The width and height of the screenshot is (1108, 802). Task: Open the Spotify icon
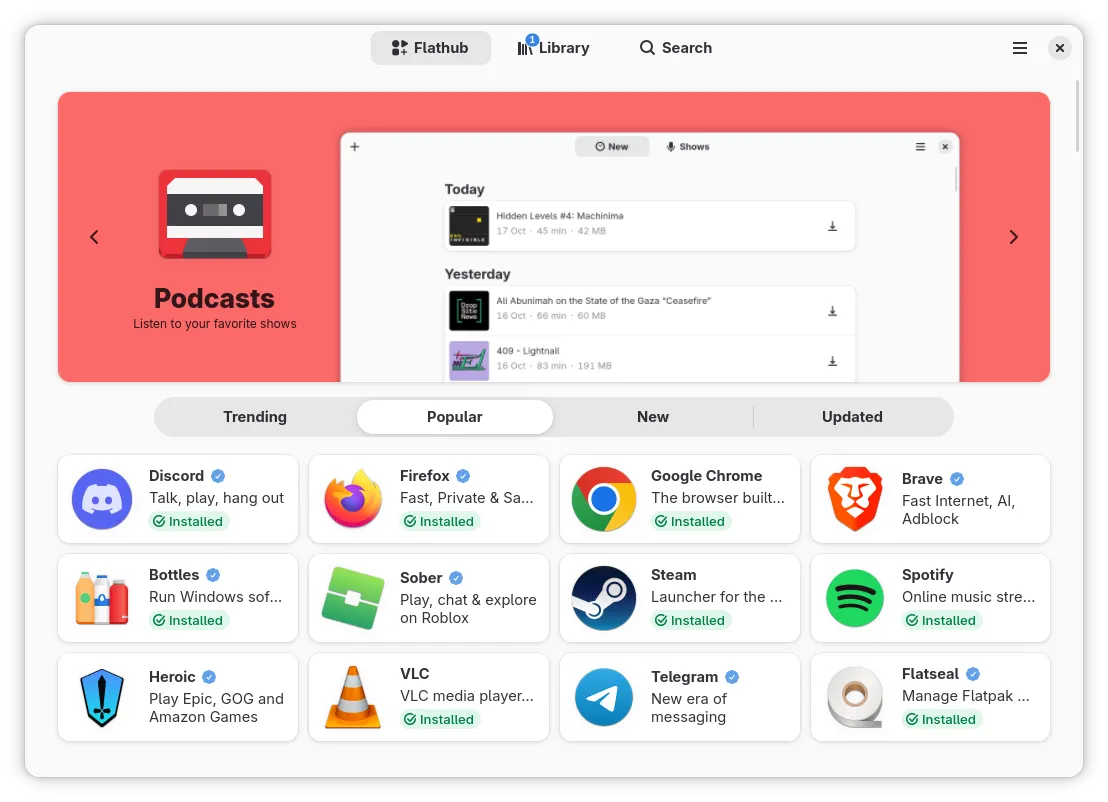855,598
